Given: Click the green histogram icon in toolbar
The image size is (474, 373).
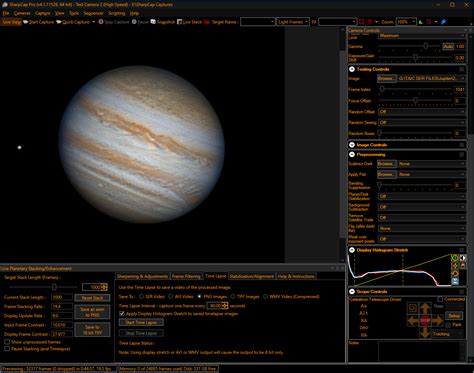Looking at the screenshot, I should pyautogui.click(x=421, y=22).
